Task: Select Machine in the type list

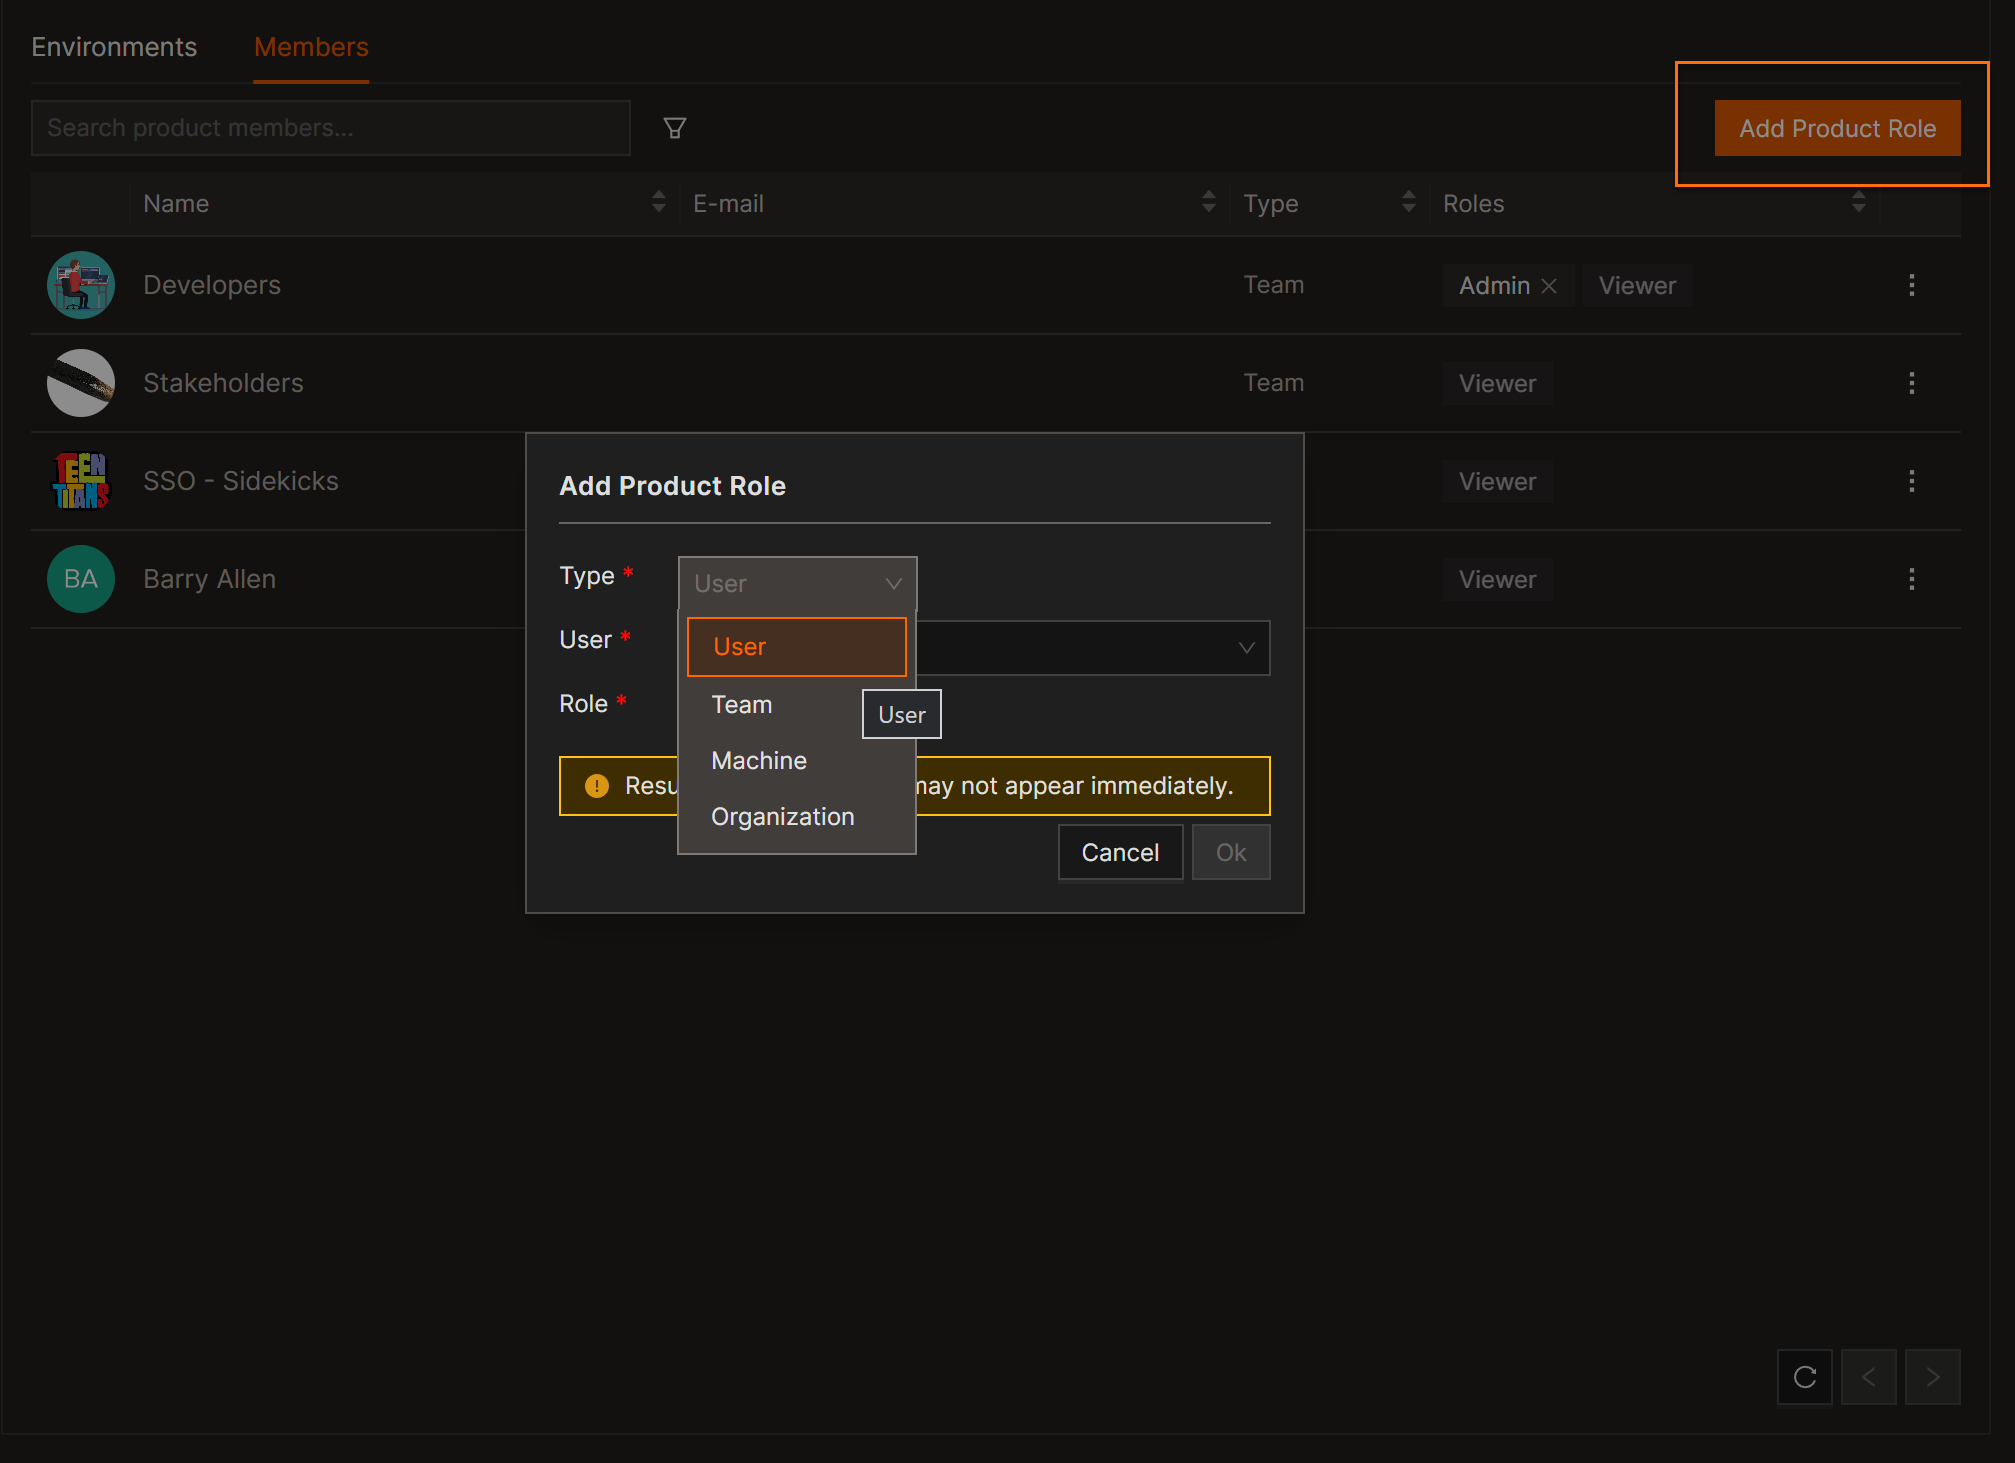Action: pyautogui.click(x=759, y=761)
